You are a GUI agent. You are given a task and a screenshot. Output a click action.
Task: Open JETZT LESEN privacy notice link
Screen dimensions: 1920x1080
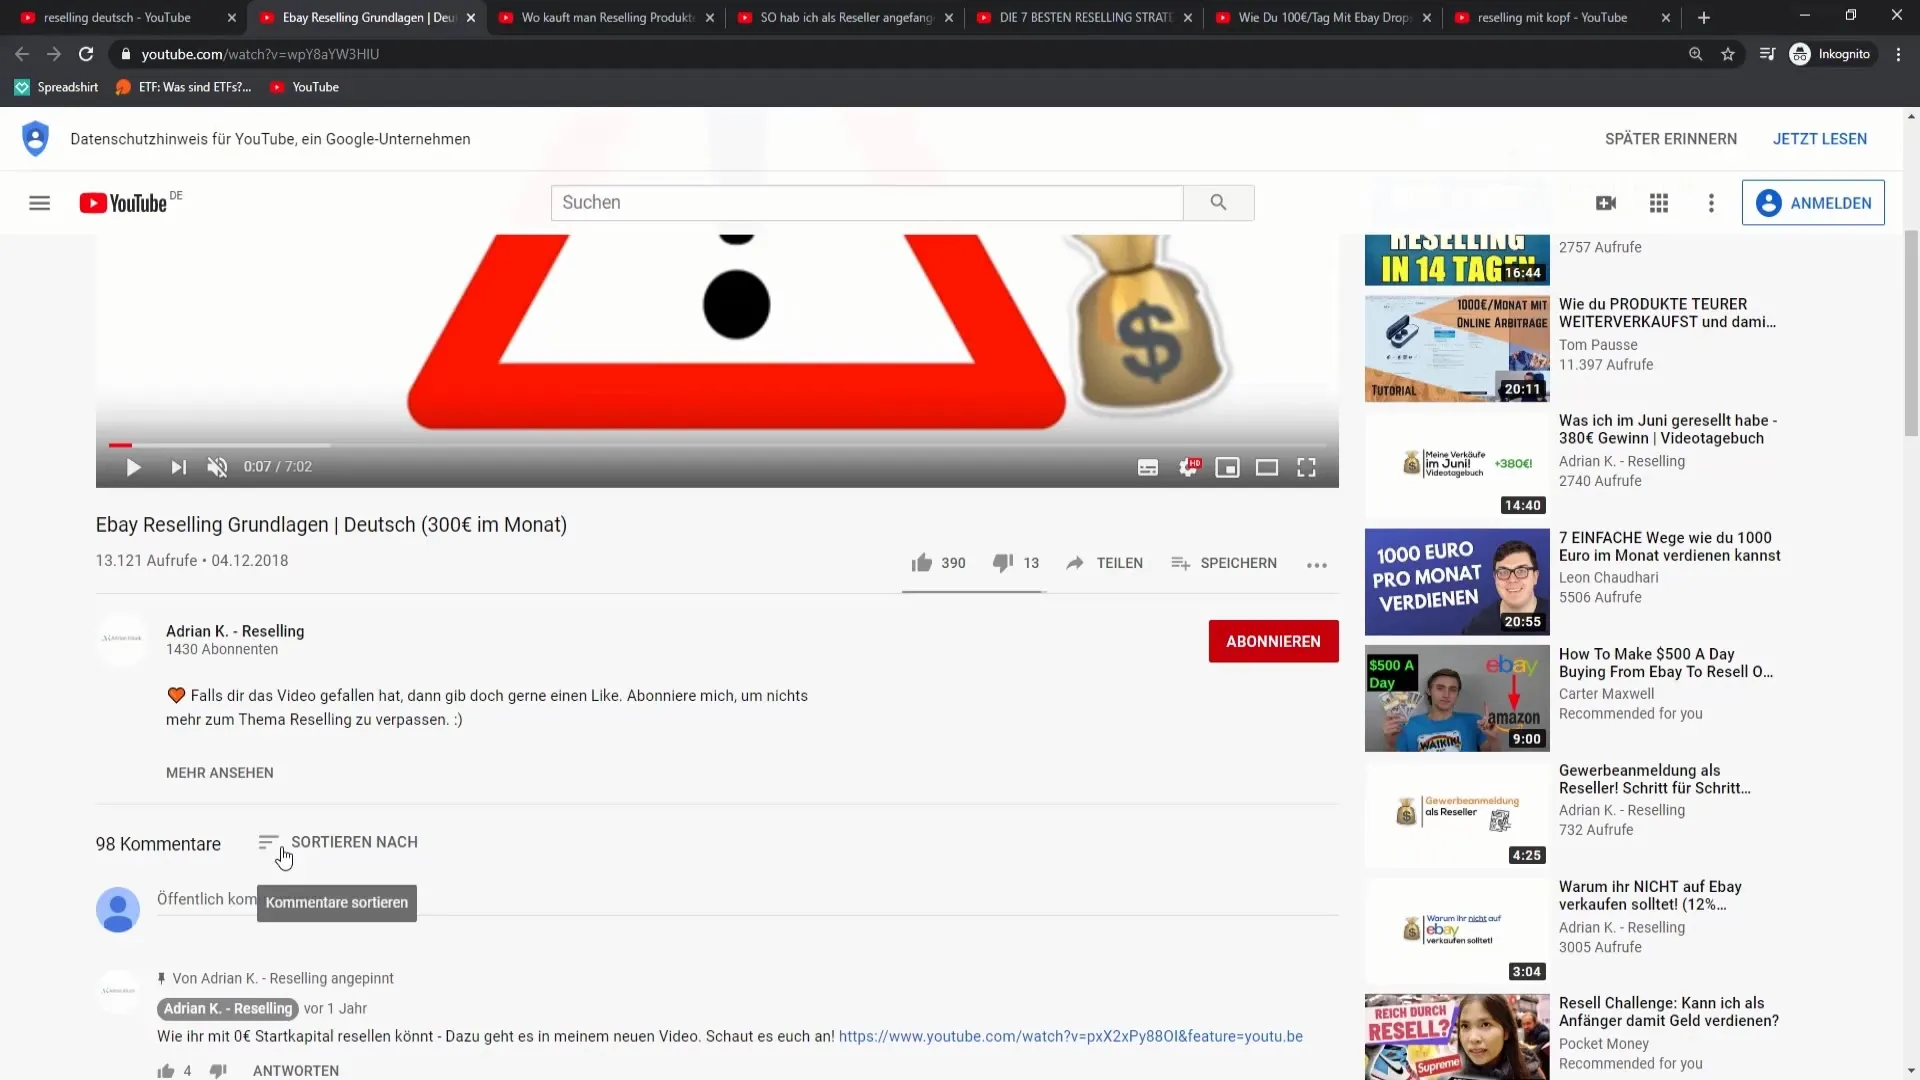click(1819, 139)
